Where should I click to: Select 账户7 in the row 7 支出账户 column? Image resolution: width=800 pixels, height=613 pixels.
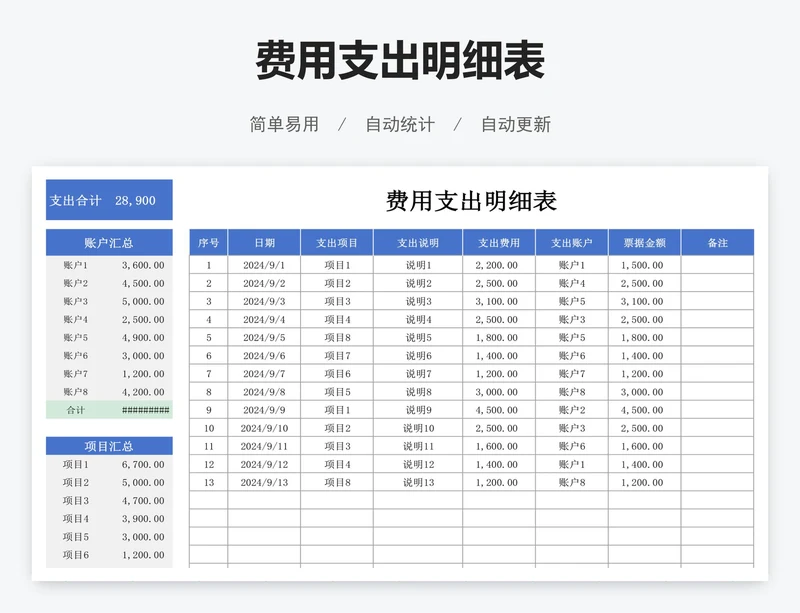tap(572, 374)
